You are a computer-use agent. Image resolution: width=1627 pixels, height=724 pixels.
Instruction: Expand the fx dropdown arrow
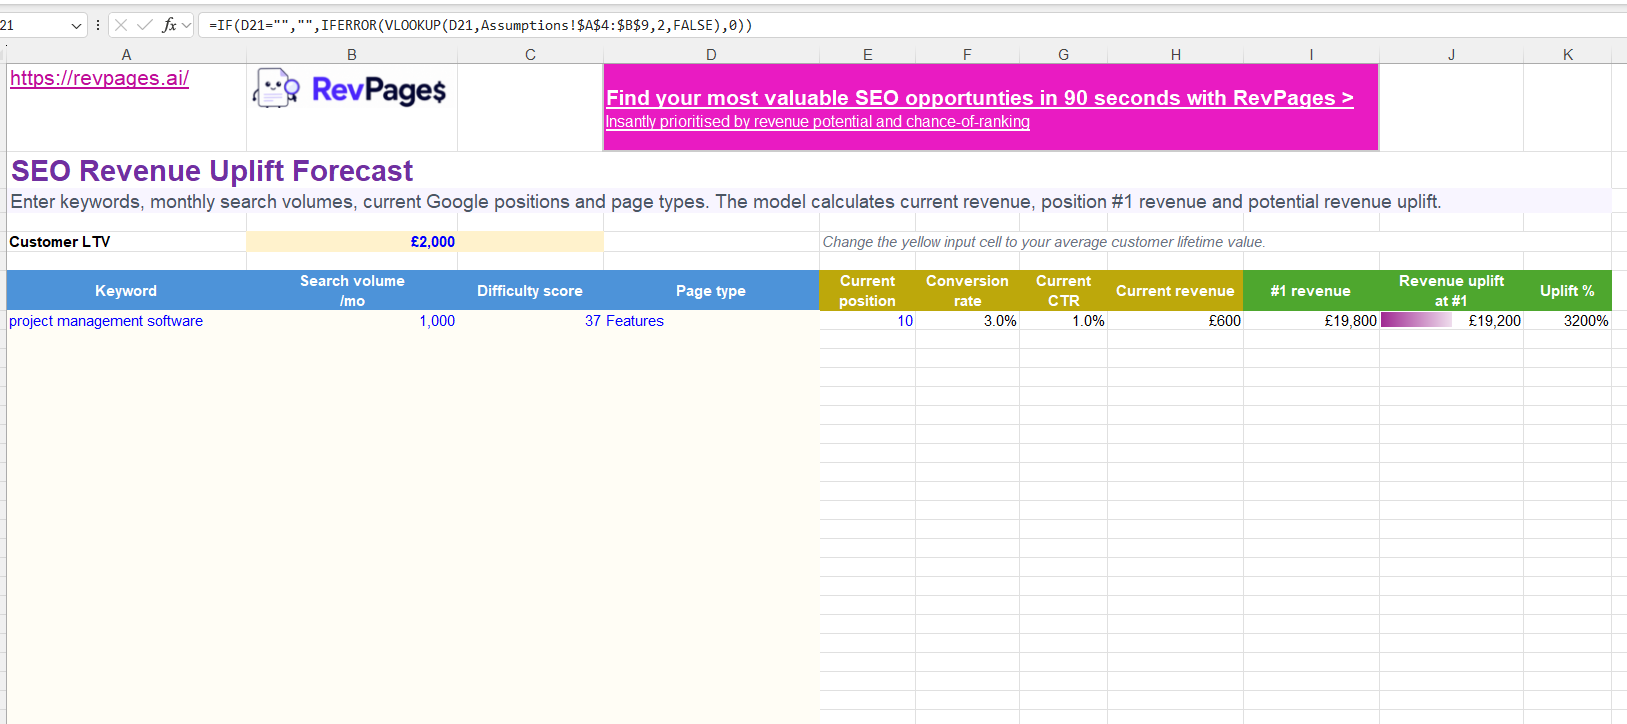pyautogui.click(x=186, y=25)
